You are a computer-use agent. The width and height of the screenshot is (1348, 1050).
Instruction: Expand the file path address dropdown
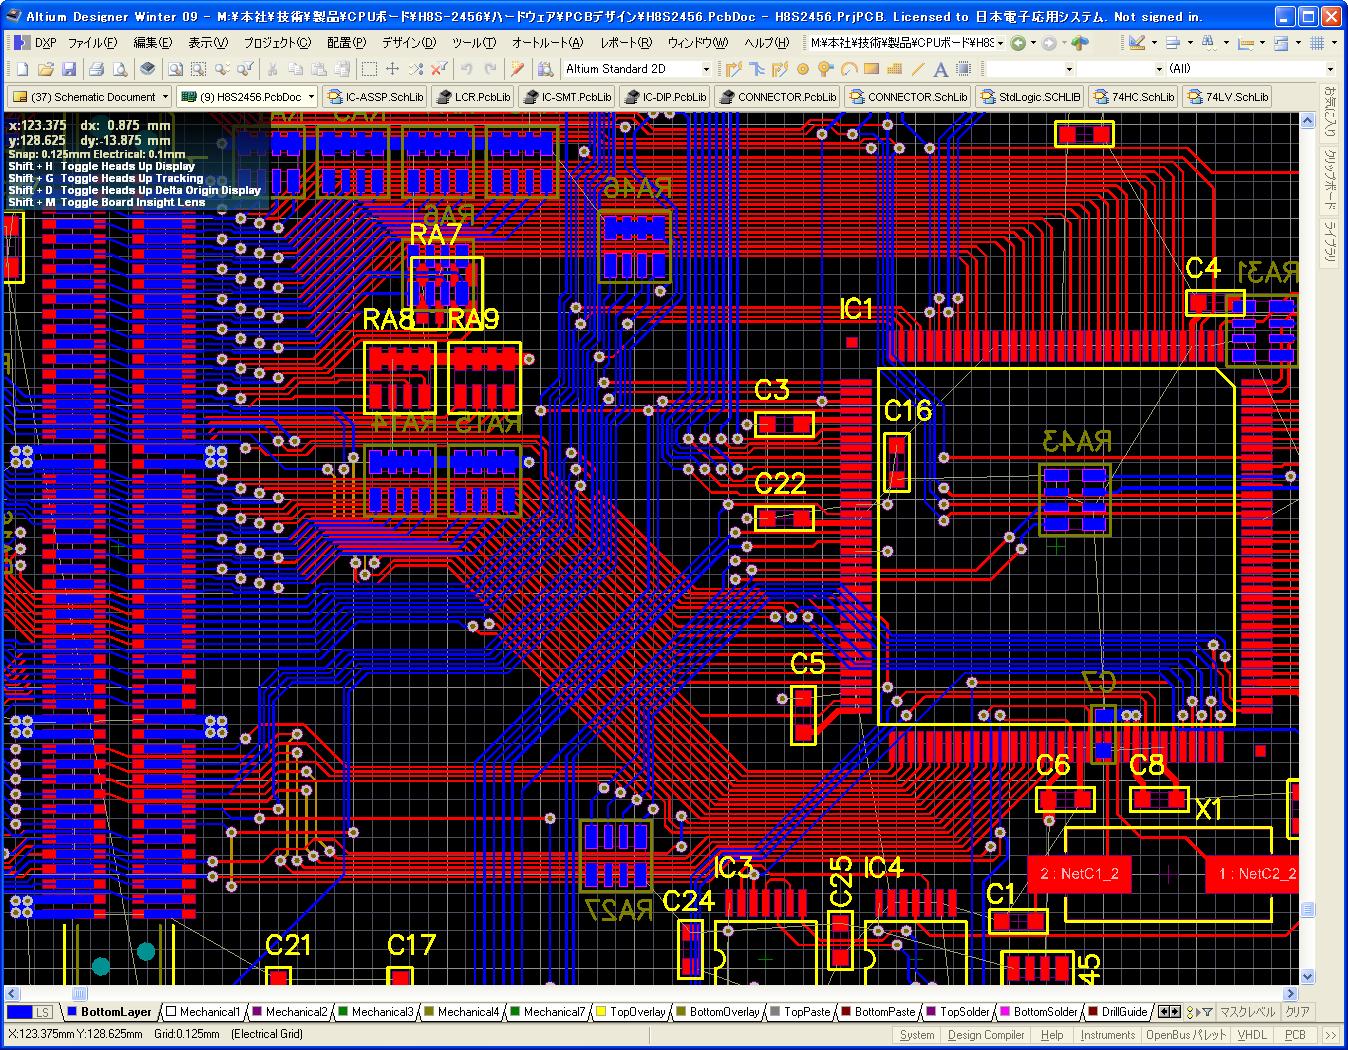coord(1001,43)
